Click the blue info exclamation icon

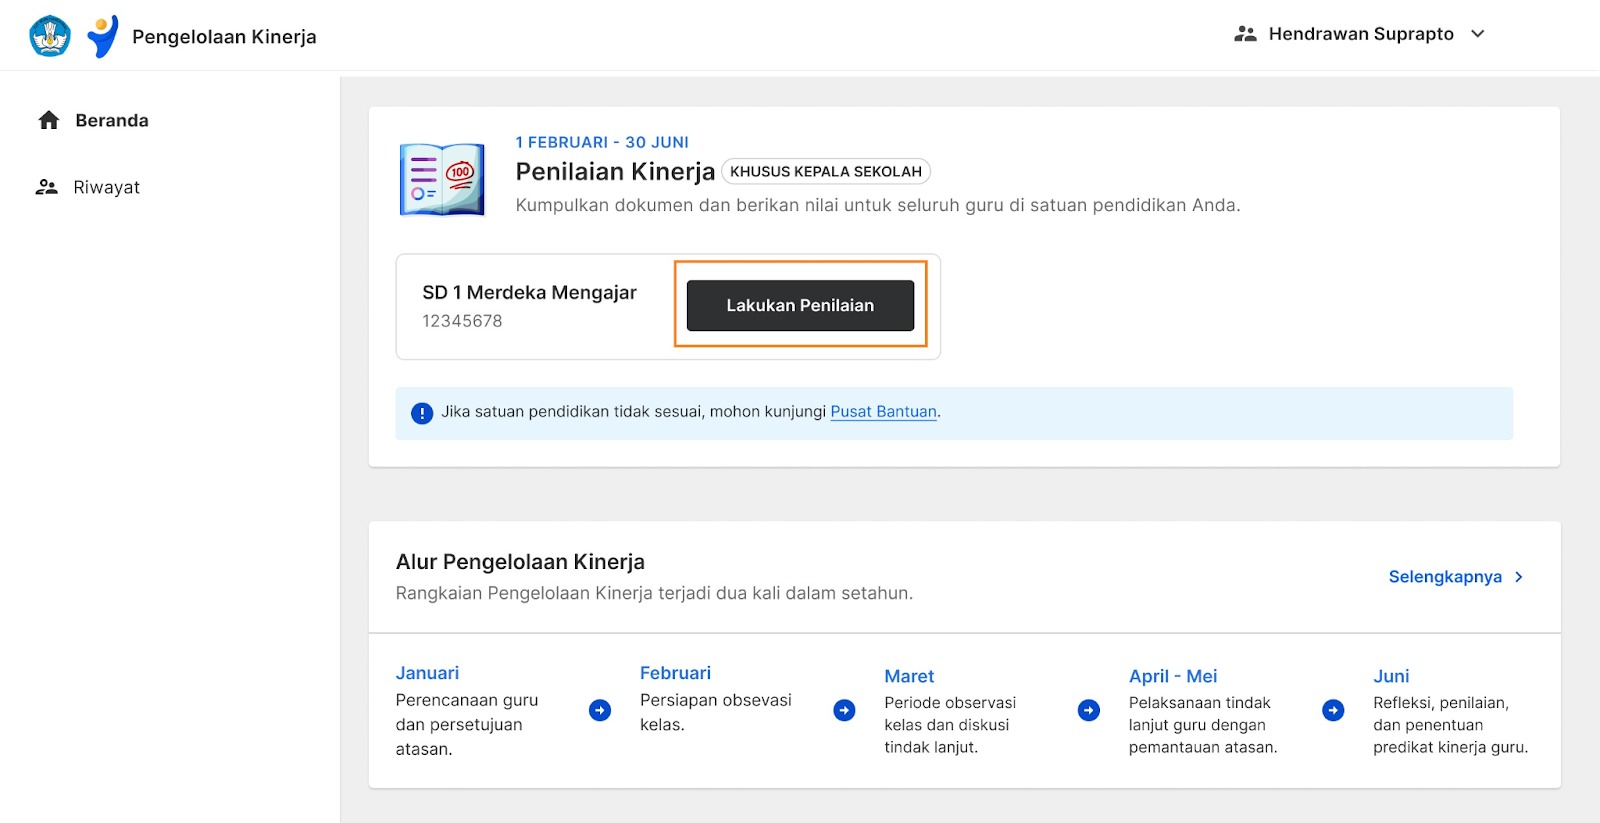pos(422,413)
